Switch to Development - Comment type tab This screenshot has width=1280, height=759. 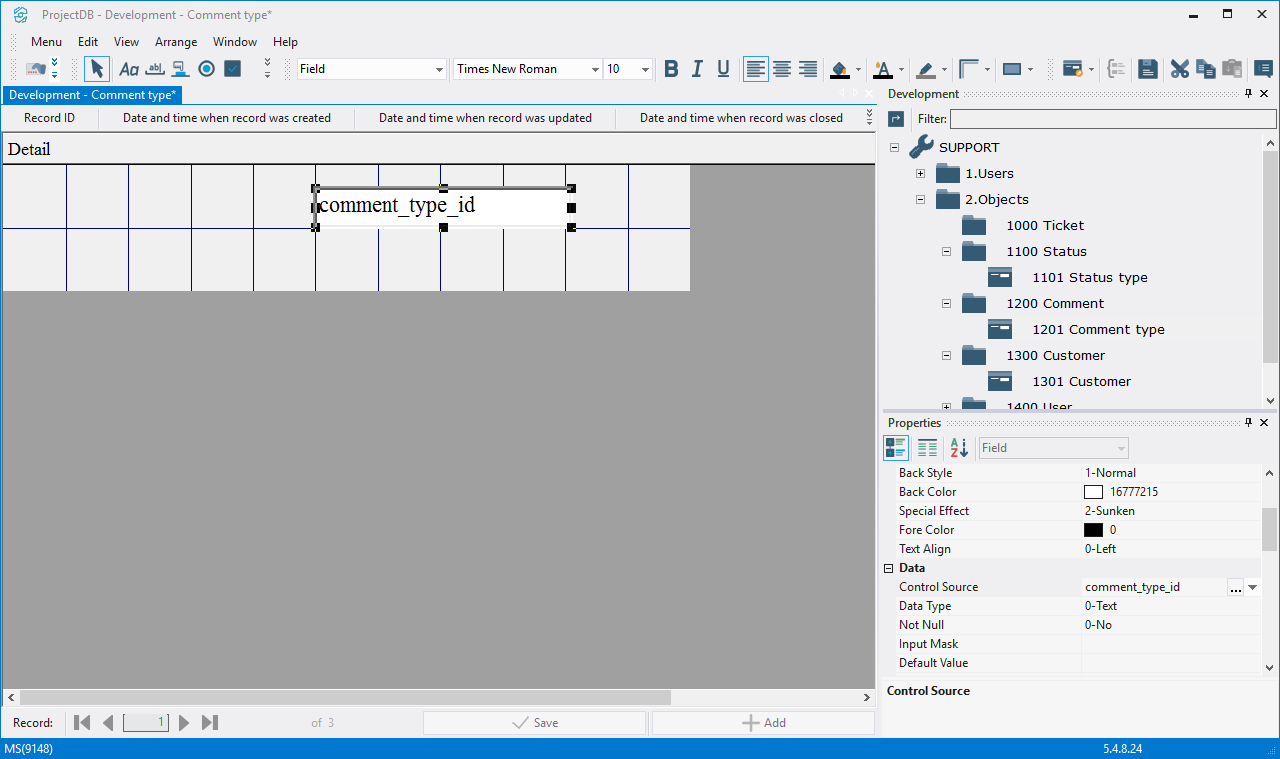coord(93,95)
